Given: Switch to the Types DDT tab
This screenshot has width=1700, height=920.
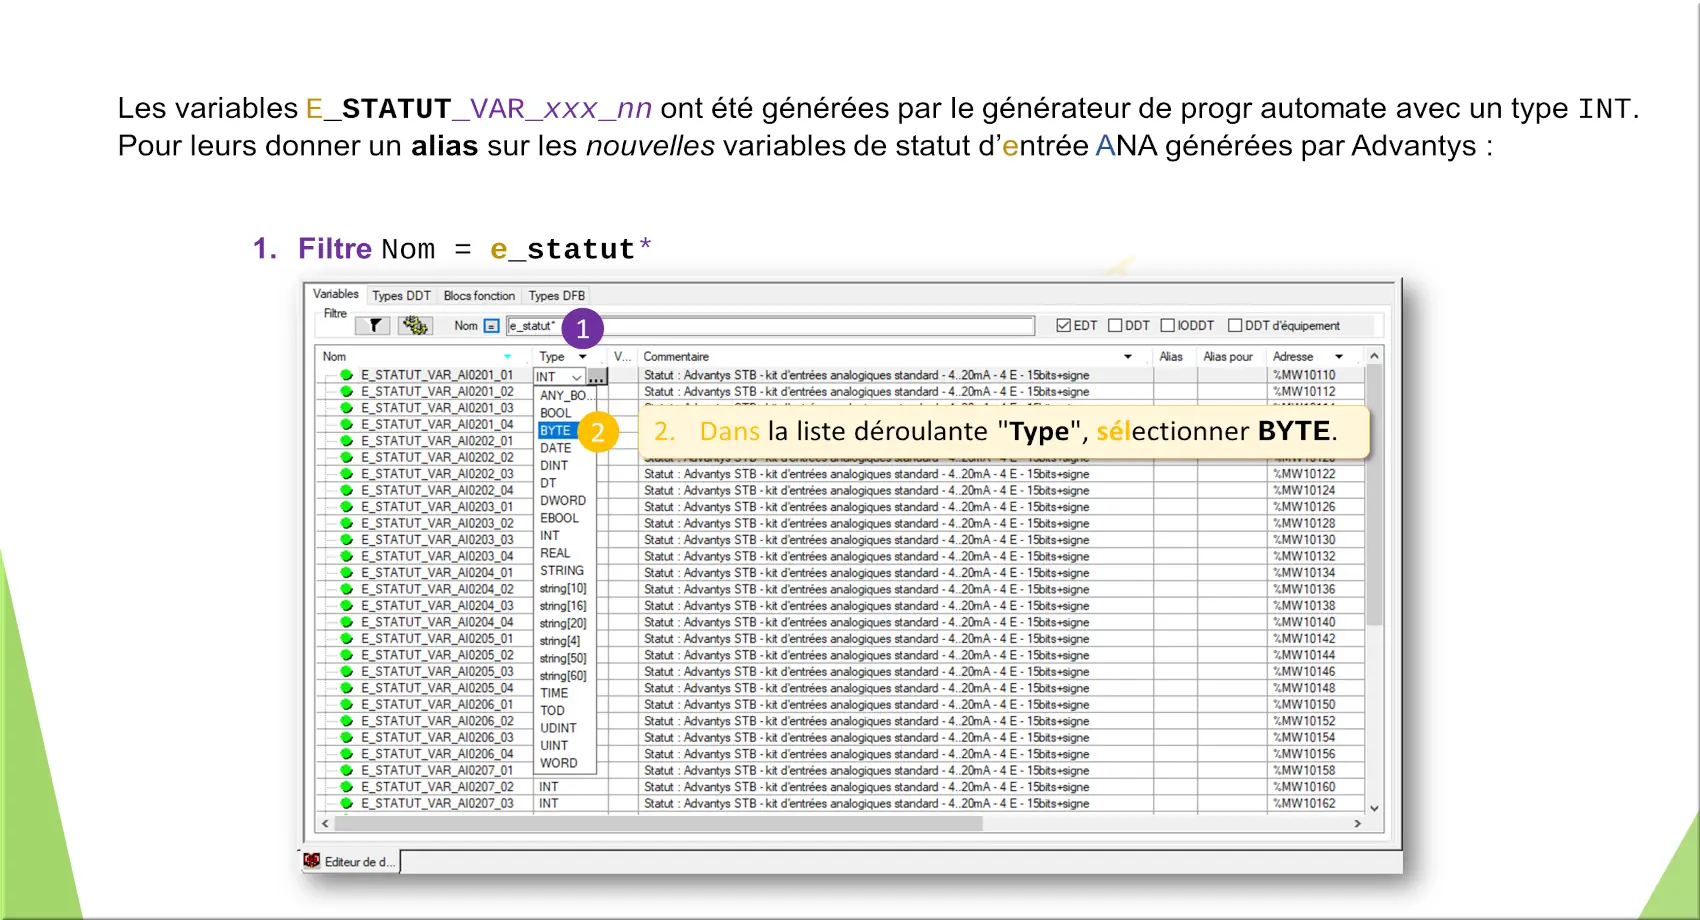Looking at the screenshot, I should click(x=401, y=296).
